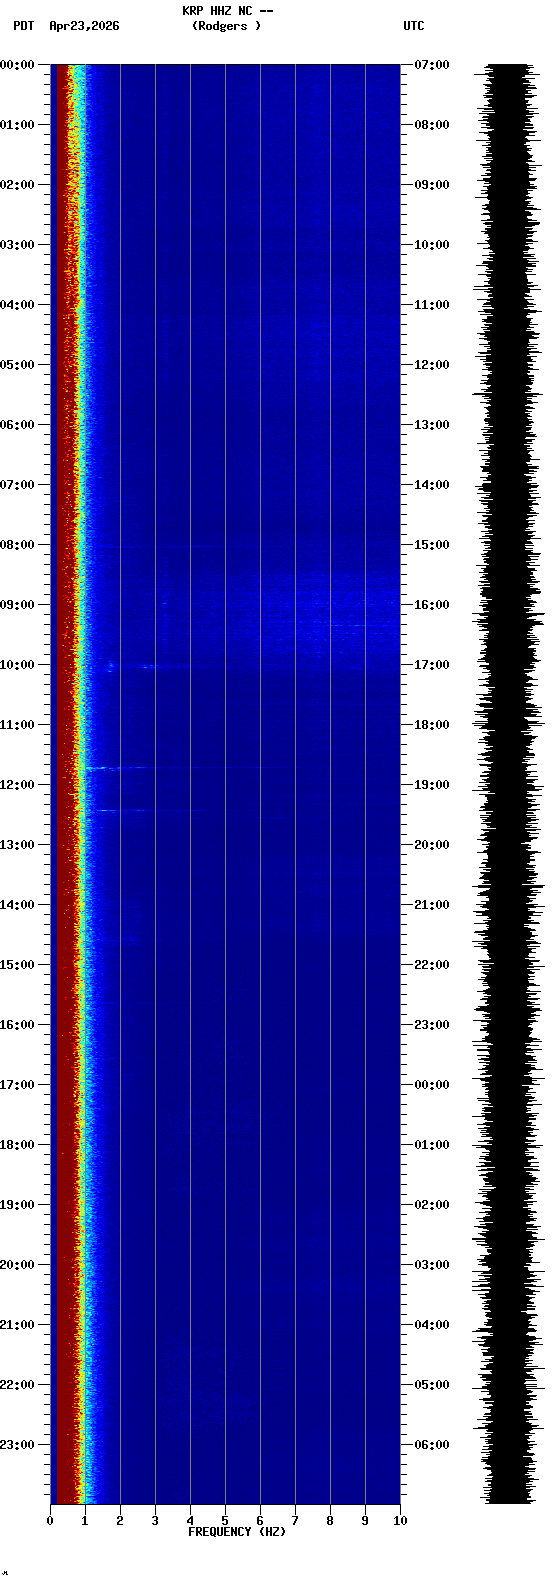Click the seismogram waveform trace on the right

click(x=509, y=784)
